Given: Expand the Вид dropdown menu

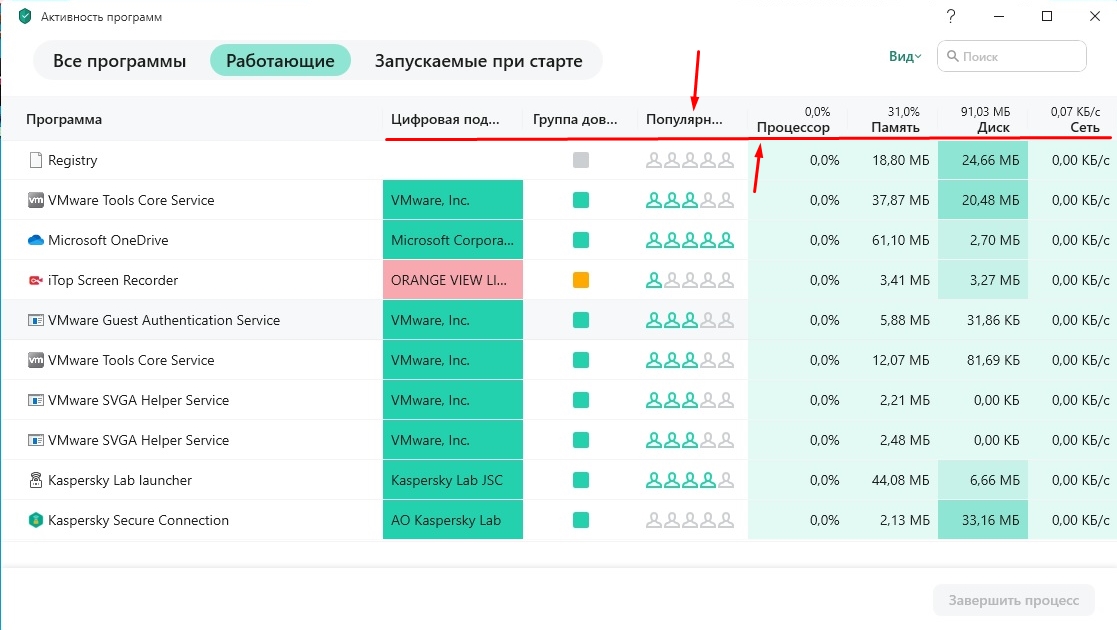Looking at the screenshot, I should (x=905, y=56).
